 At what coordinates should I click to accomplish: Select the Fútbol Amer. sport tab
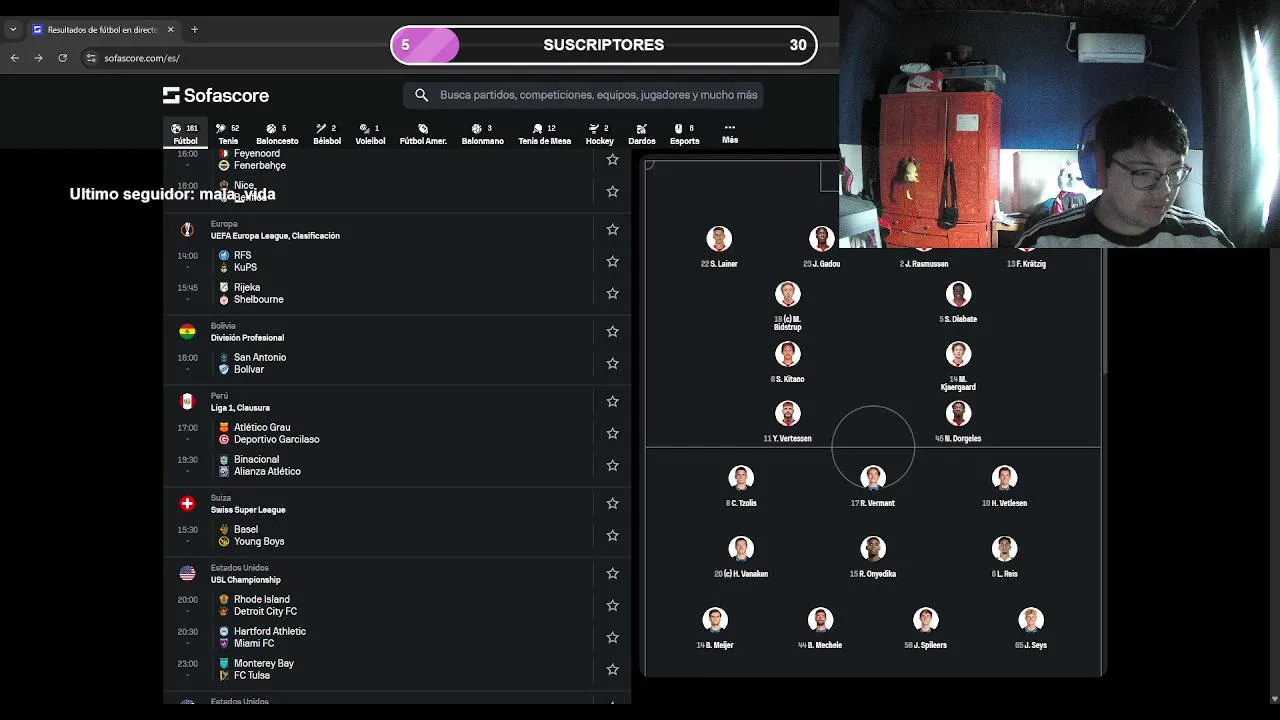pos(423,134)
